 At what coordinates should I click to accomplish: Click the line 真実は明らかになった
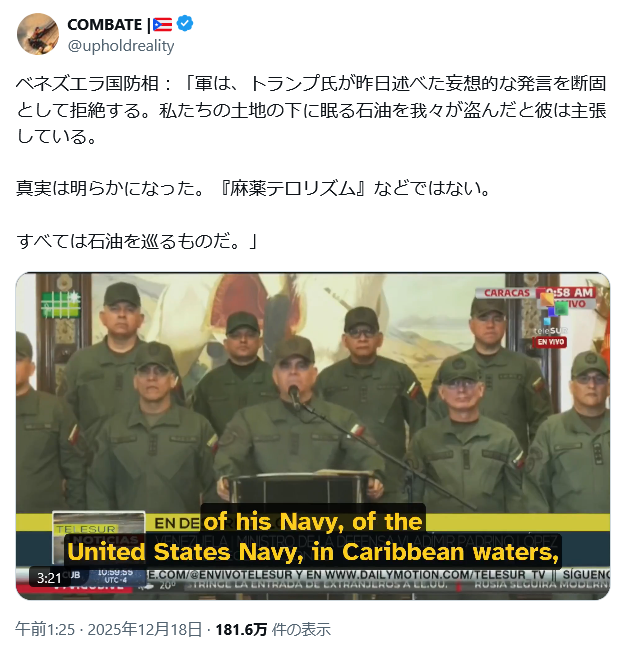[253, 188]
